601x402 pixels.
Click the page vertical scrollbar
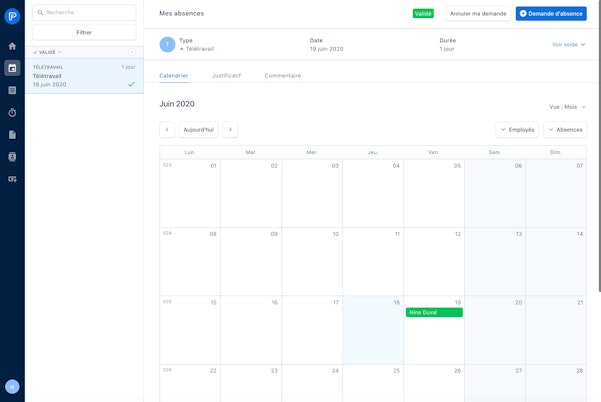point(599,146)
